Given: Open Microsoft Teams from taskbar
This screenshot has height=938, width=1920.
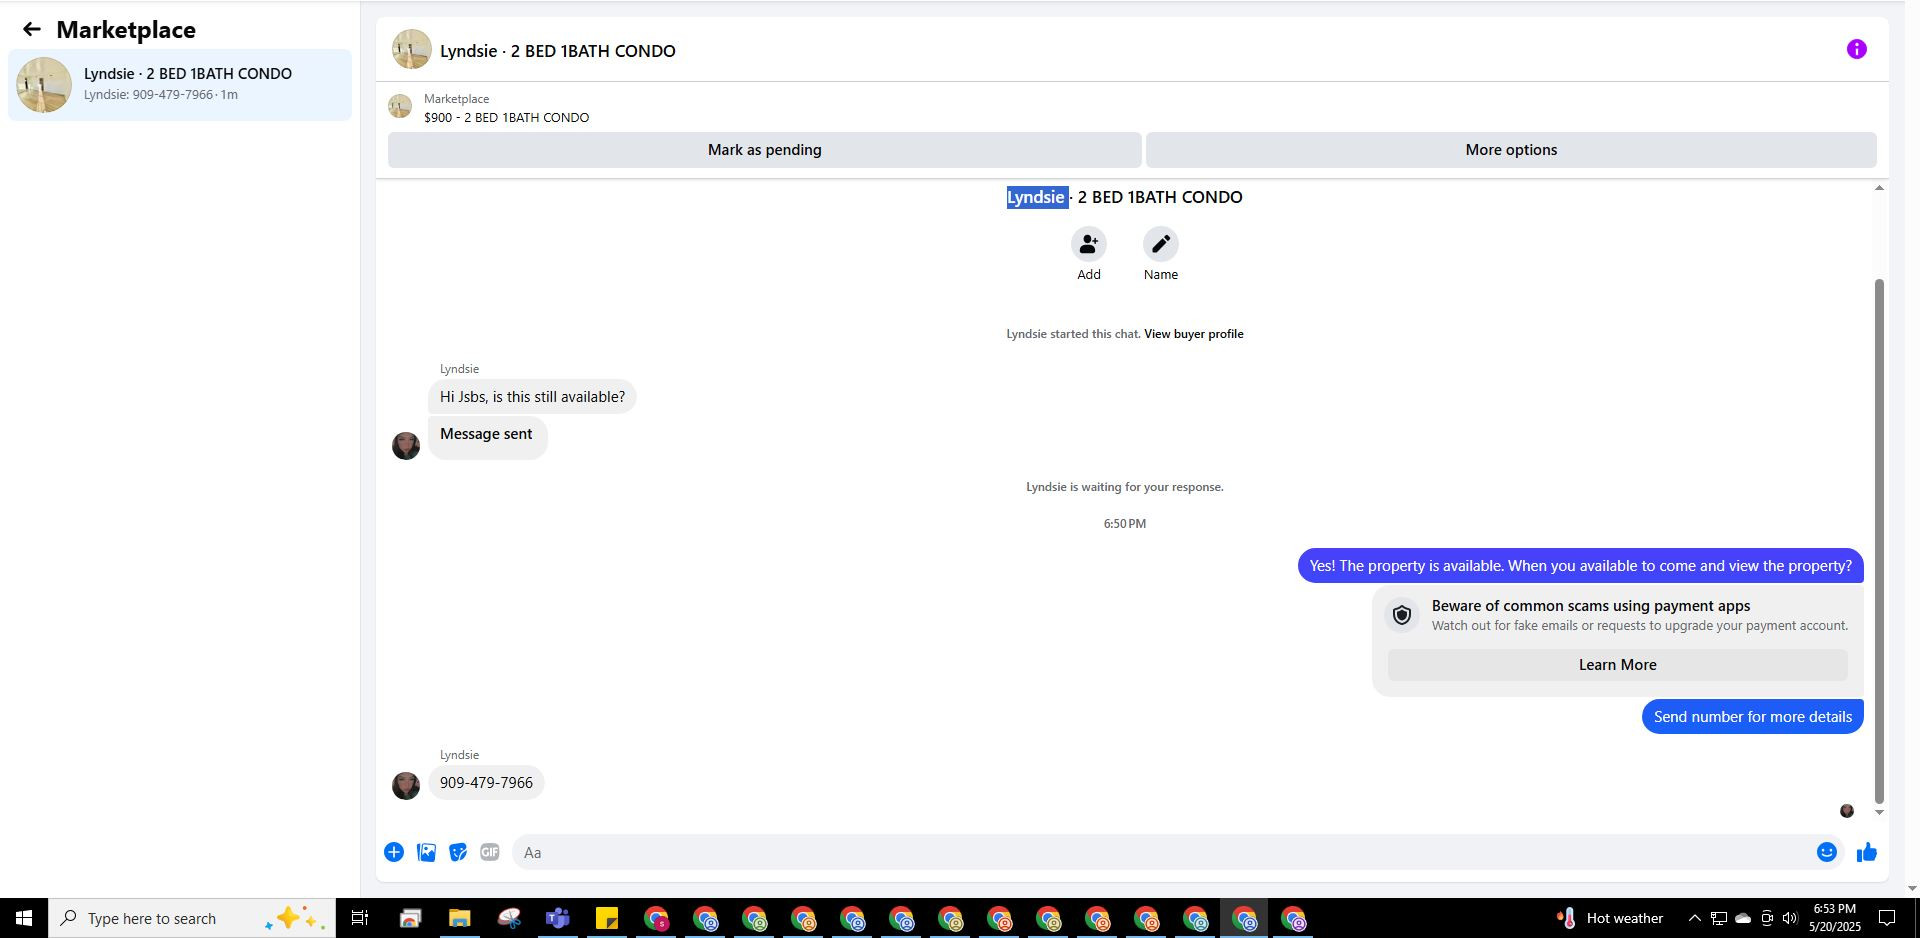Looking at the screenshot, I should (557, 918).
